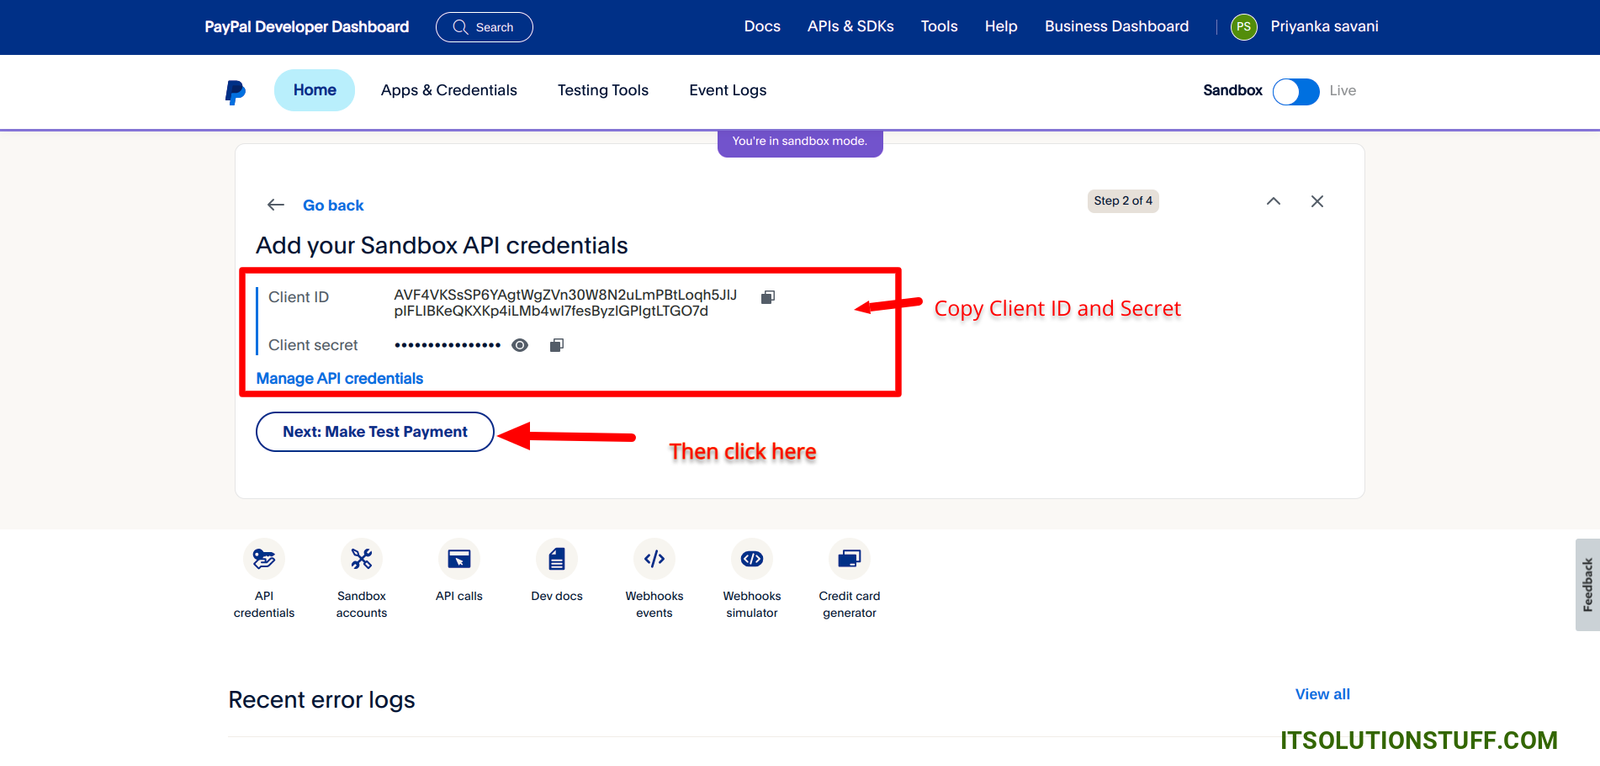
Task: Close the Sandbox API credentials card
Action: pyautogui.click(x=1317, y=201)
